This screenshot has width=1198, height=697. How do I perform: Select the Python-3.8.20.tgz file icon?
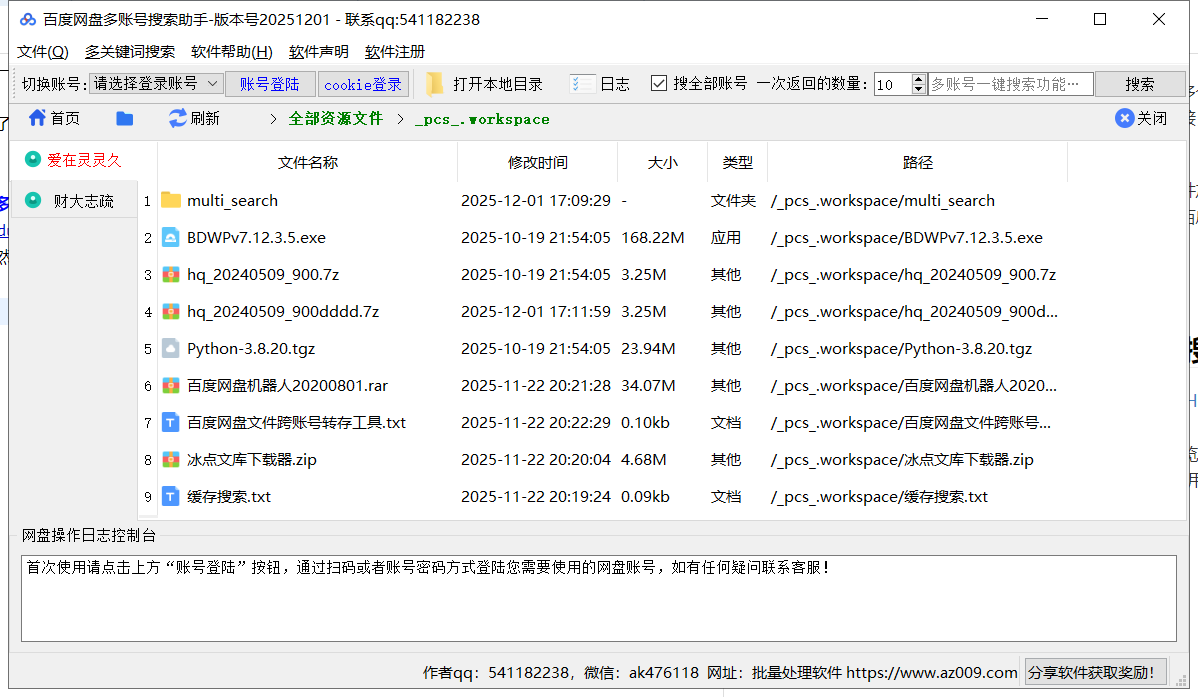[171, 349]
